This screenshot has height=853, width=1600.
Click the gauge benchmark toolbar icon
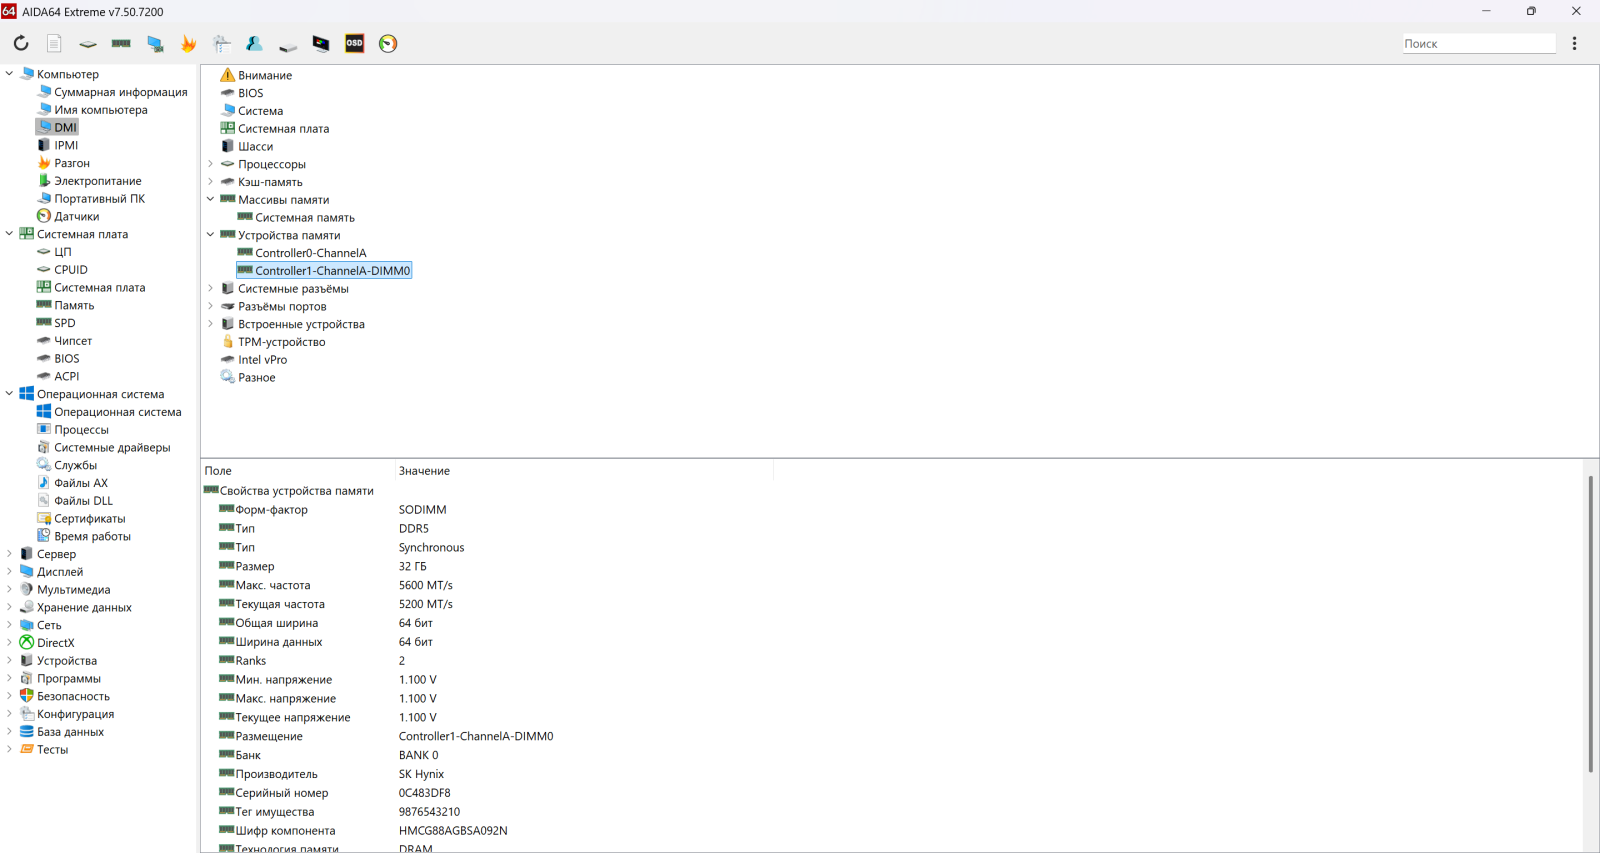388,43
